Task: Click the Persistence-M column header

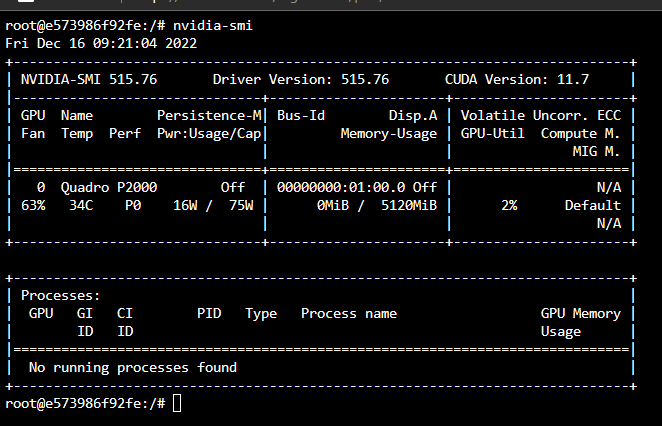Action: (209, 116)
